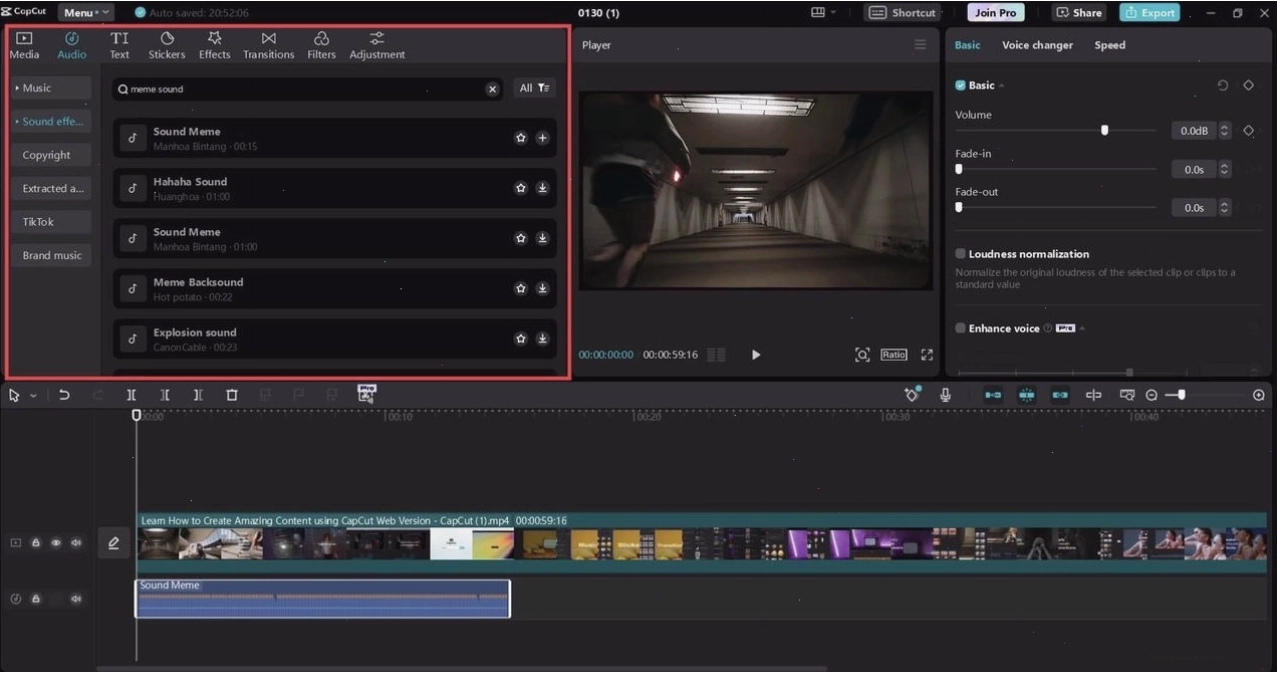This screenshot has height=674, width=1277.
Task: Favorite the Hahaha Sound with its star
Action: (521, 188)
